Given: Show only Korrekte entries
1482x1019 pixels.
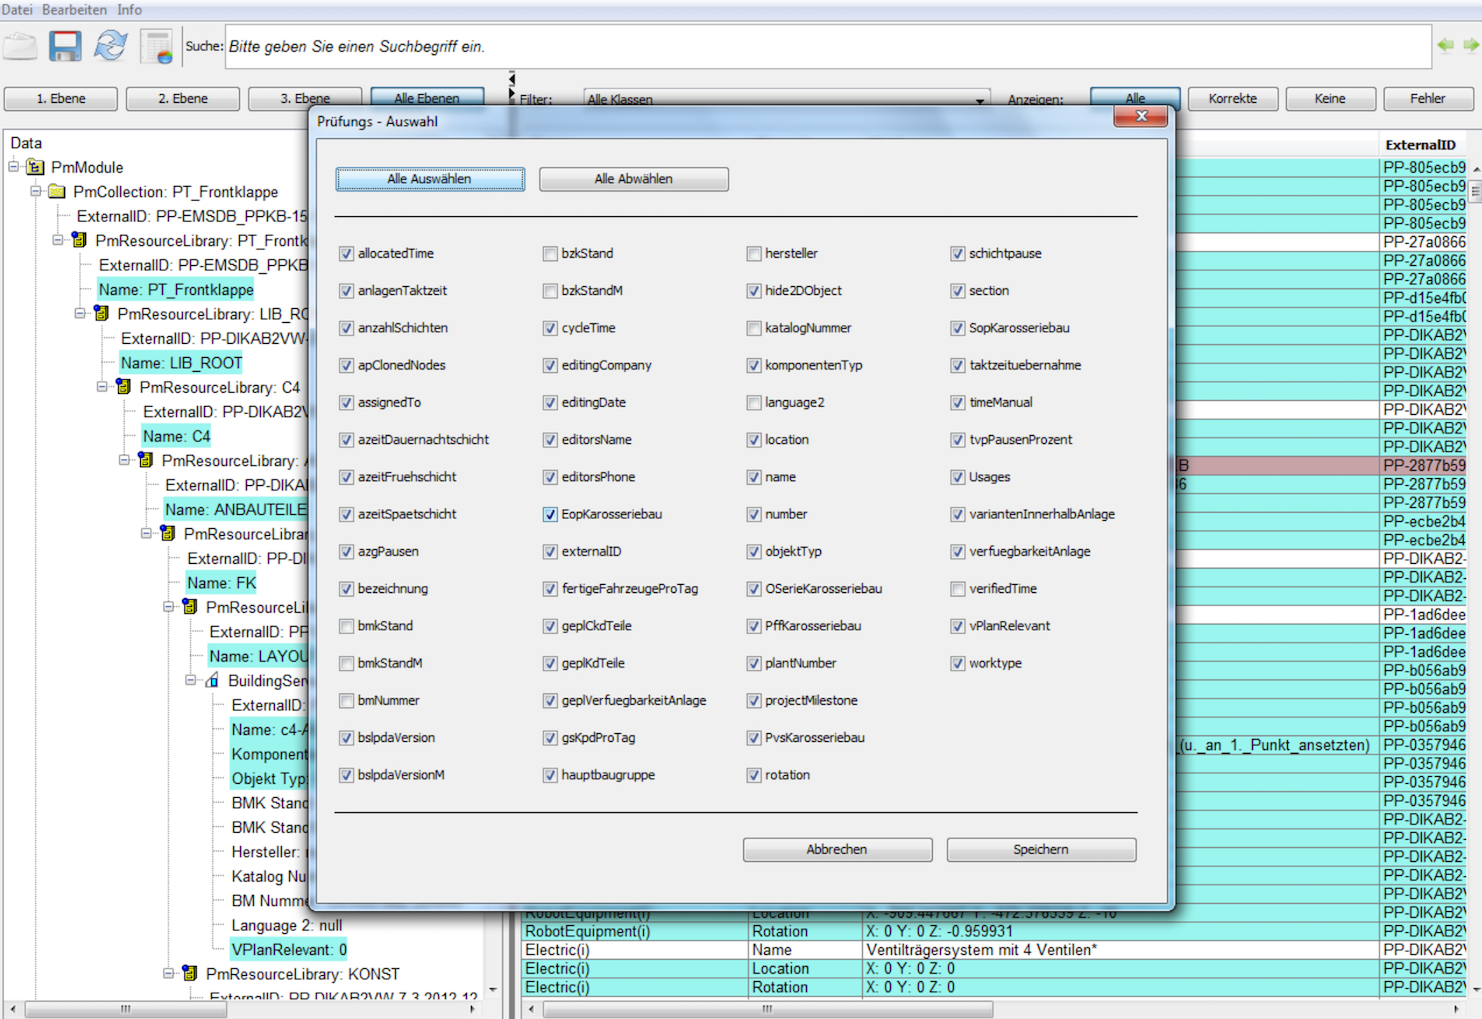Looking at the screenshot, I should pos(1233,99).
